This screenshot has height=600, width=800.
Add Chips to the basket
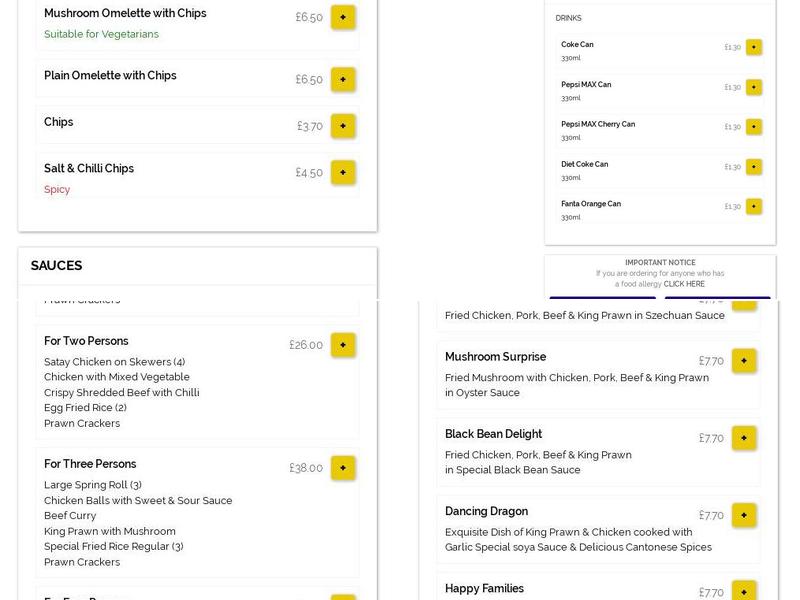click(x=343, y=126)
